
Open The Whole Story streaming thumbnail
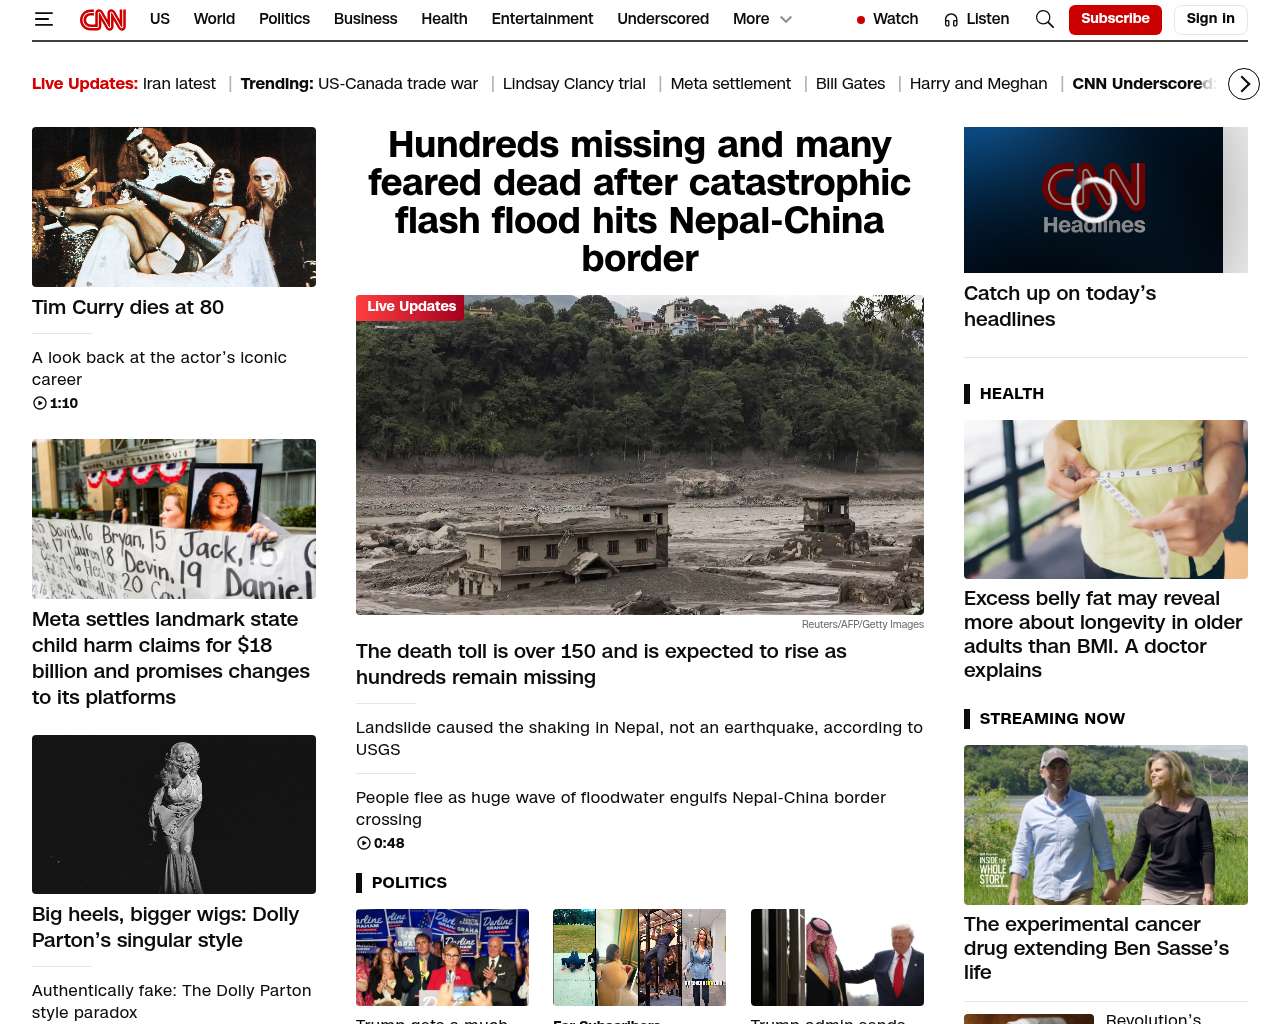[1106, 825]
